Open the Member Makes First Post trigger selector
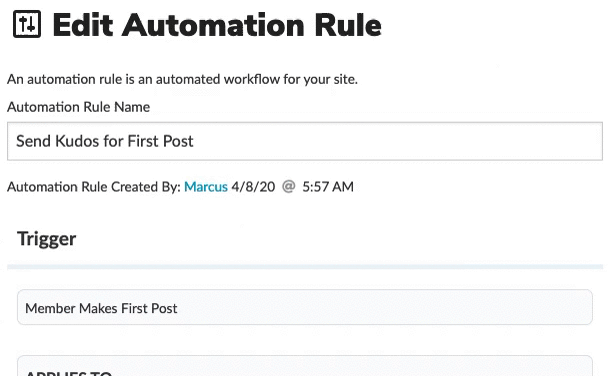612x376 pixels. 305,307
